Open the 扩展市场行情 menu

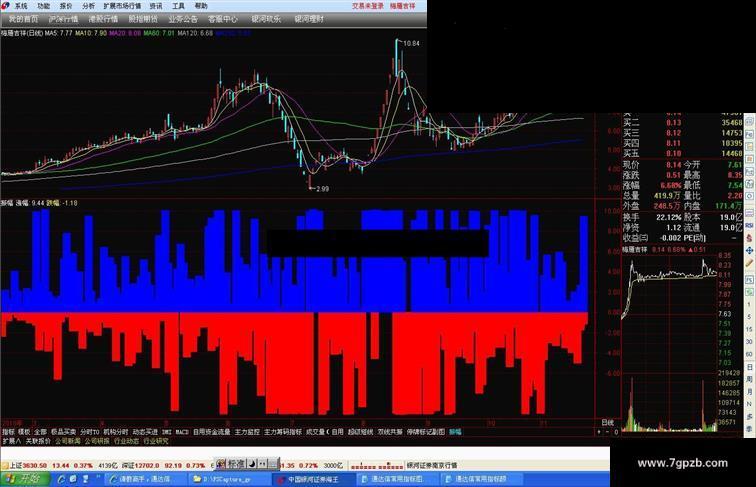(122, 6)
